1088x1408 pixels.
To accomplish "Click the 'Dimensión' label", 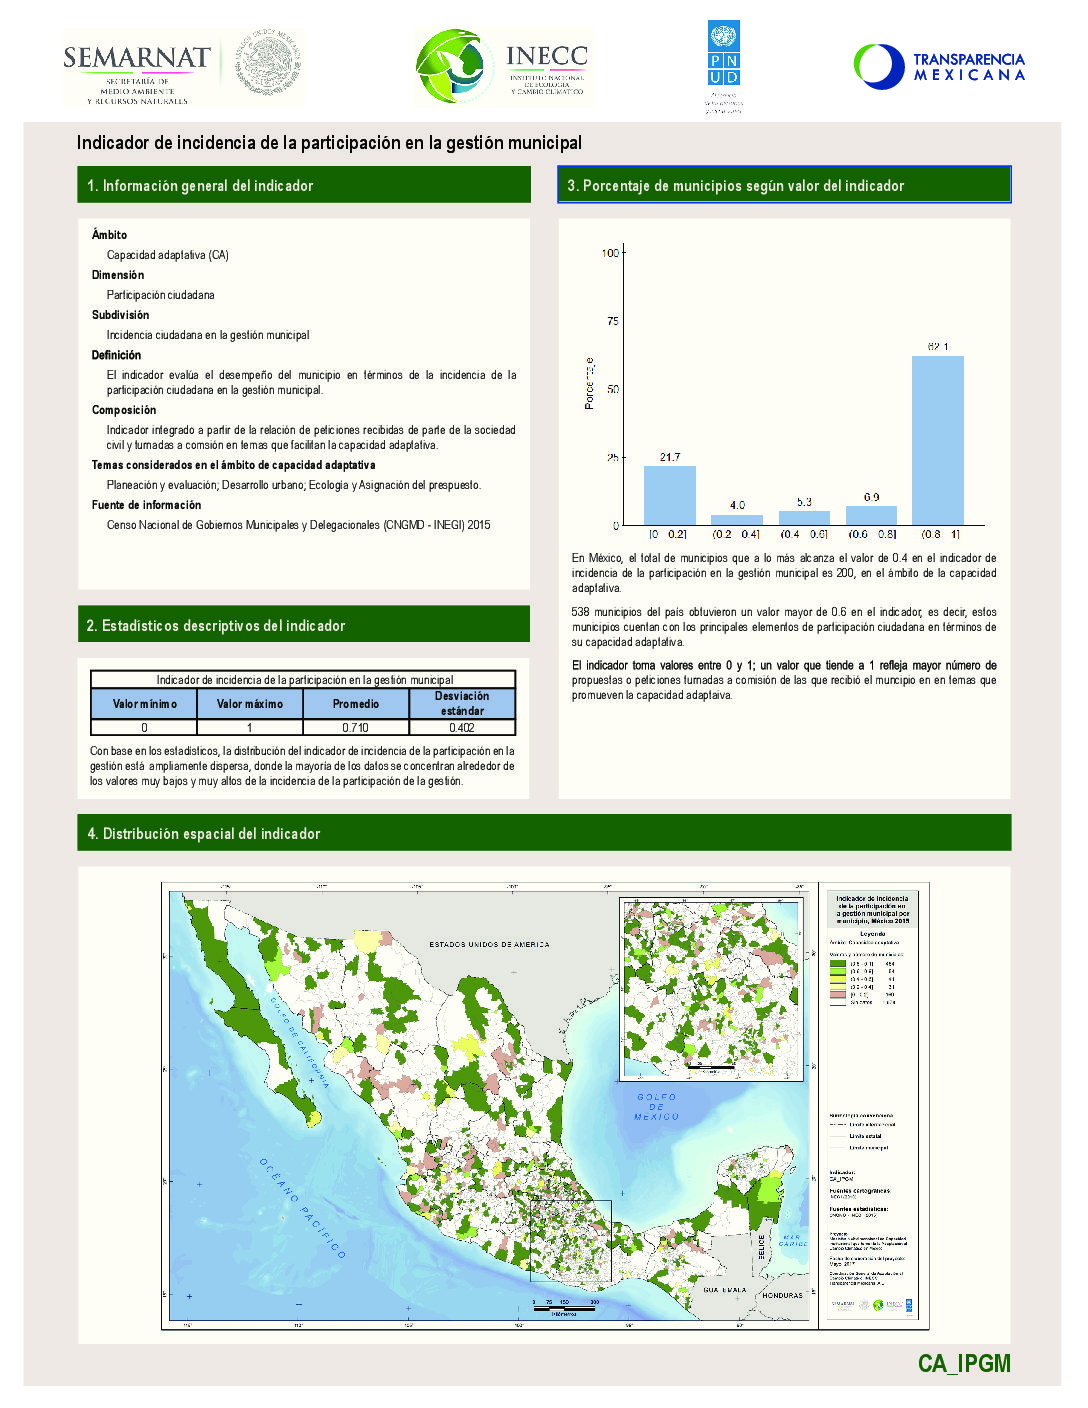I will (x=118, y=275).
